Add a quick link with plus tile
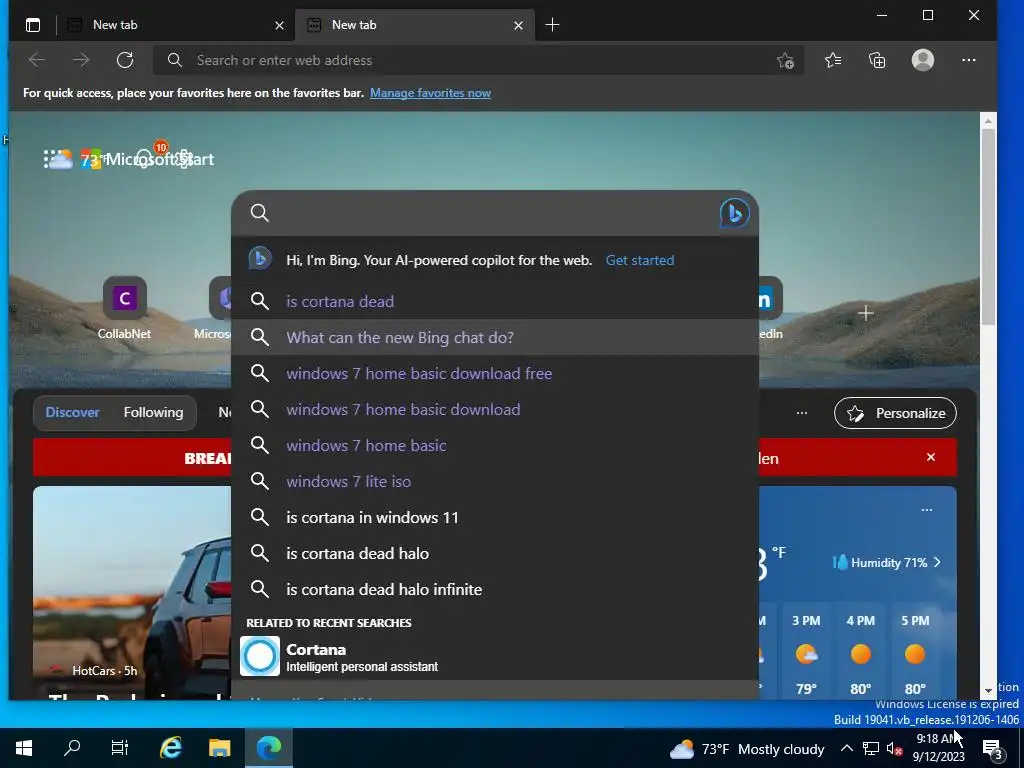1024x768 pixels. [865, 313]
